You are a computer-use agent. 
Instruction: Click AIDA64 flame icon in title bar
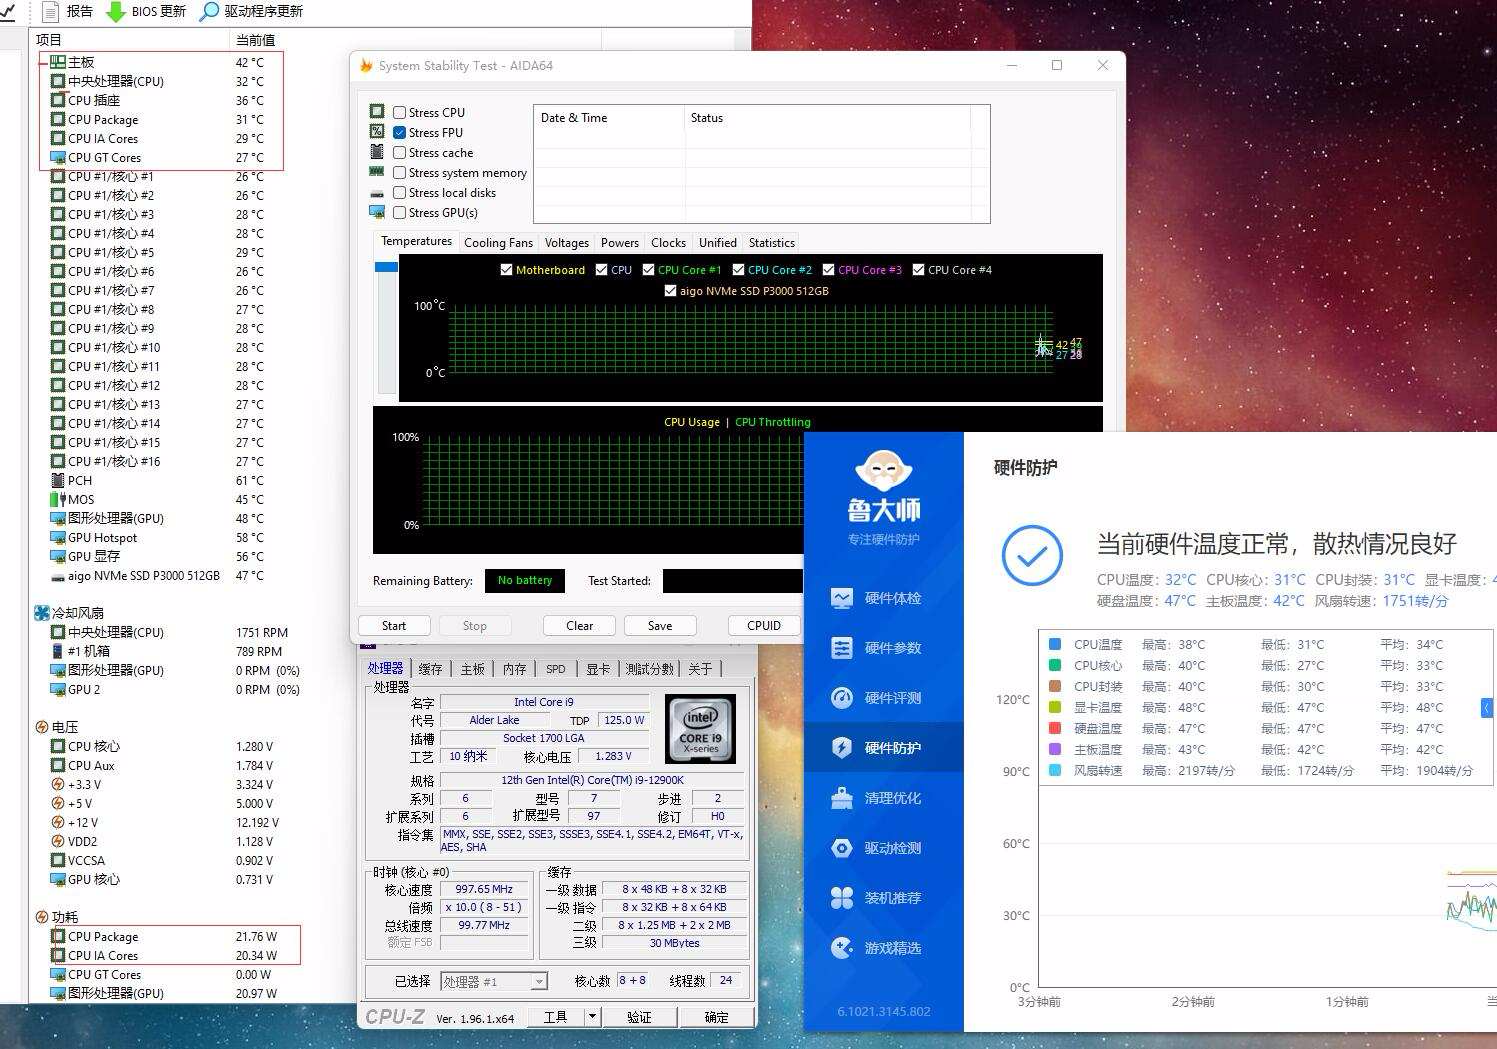pos(366,65)
